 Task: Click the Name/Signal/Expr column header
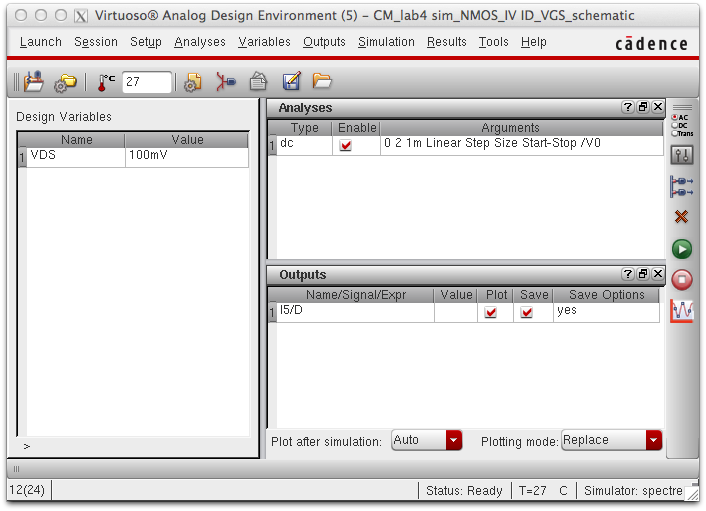355,295
